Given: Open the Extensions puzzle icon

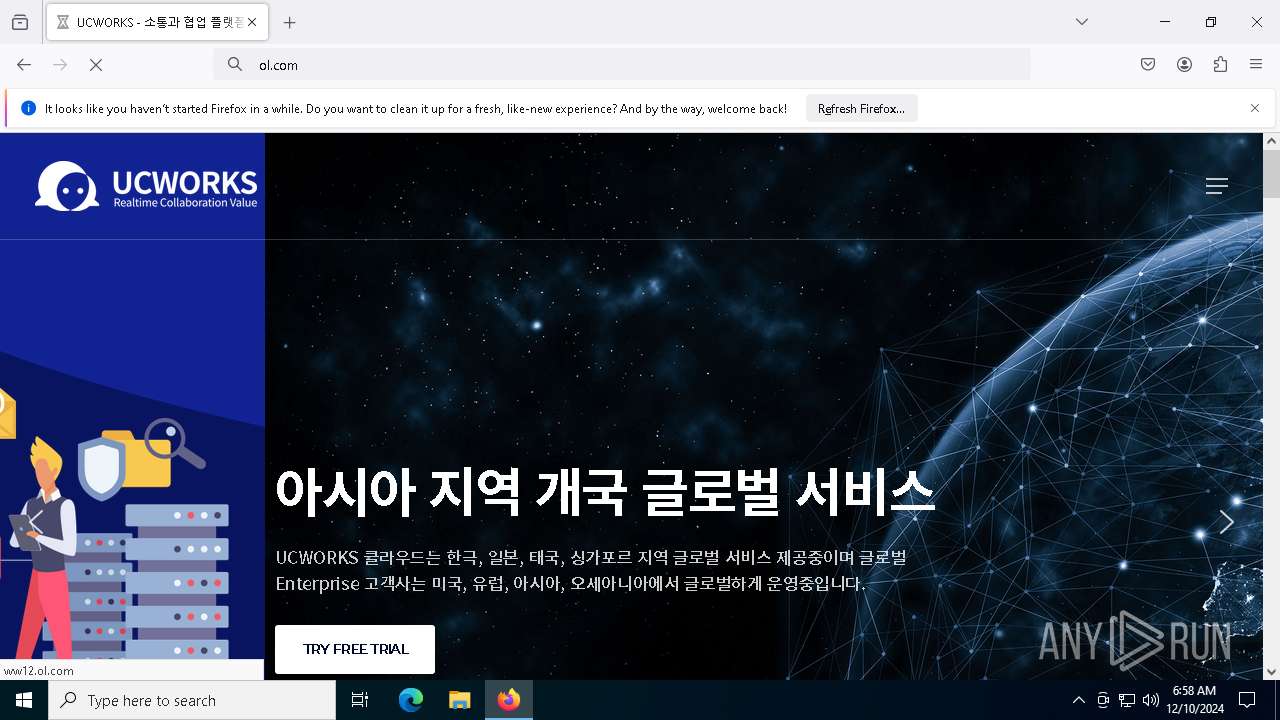Looking at the screenshot, I should (1220, 64).
